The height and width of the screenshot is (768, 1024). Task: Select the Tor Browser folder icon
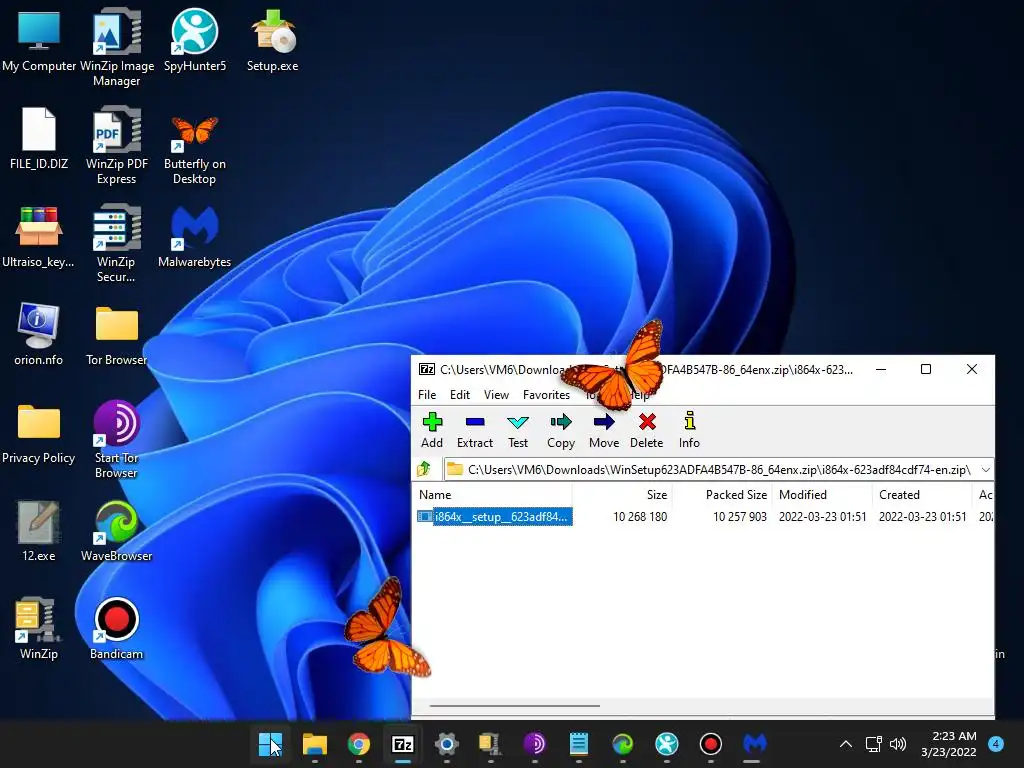coord(117,334)
